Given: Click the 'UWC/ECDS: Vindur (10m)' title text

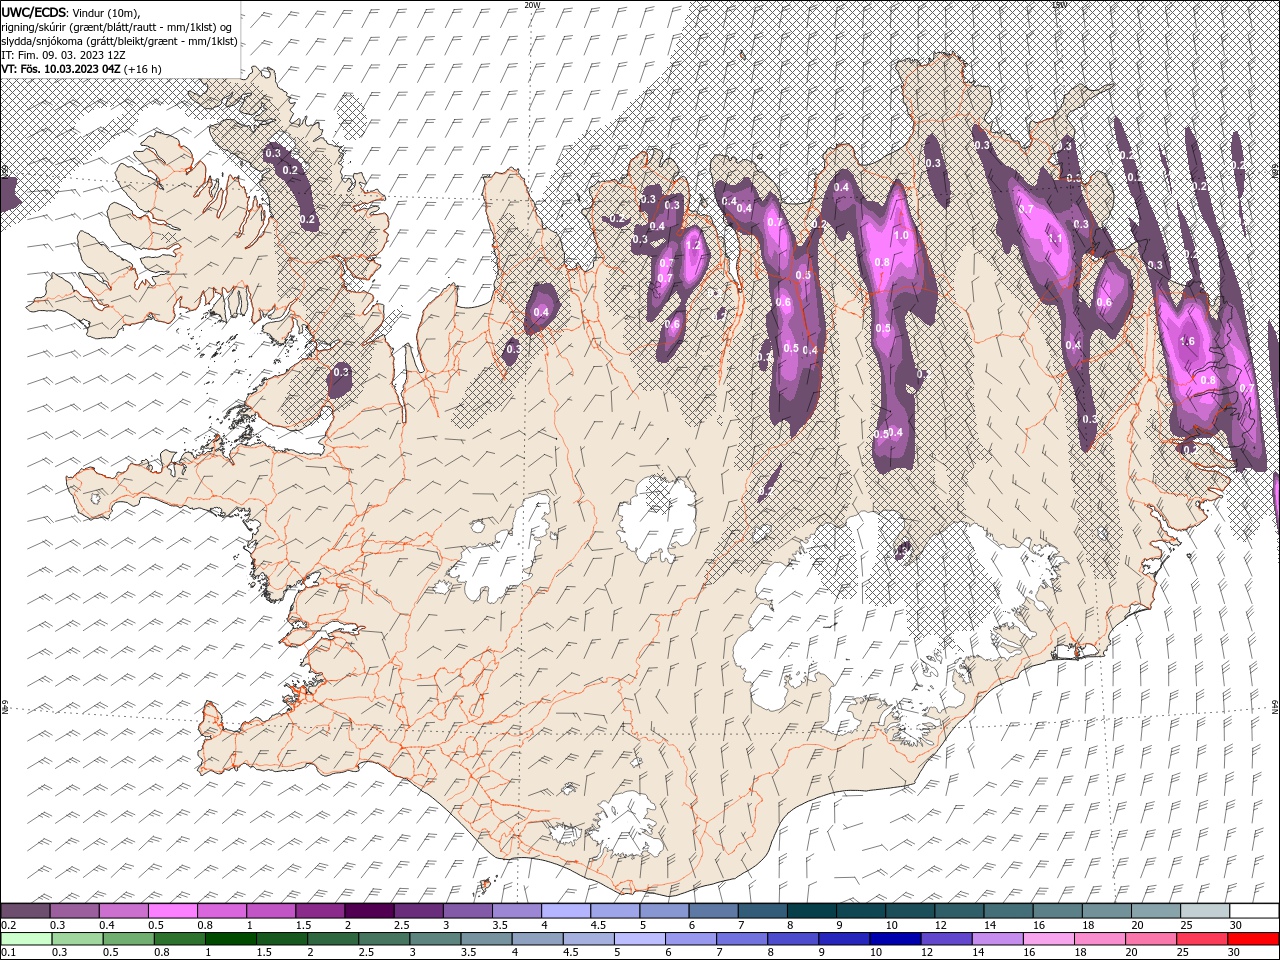Looking at the screenshot, I should (71, 12).
